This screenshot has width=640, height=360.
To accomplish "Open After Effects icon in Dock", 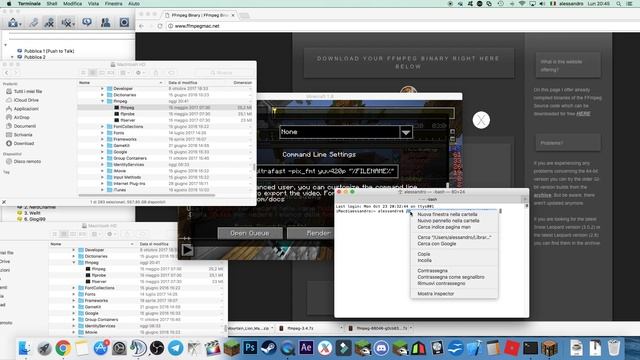I will point(306,348).
